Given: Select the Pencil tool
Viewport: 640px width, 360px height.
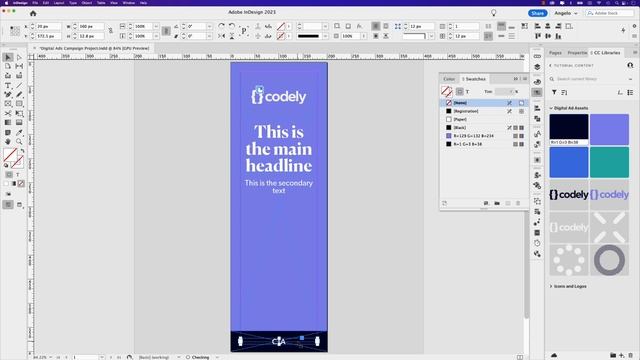Looking at the screenshot, I should pyautogui.click(x=19, y=95).
